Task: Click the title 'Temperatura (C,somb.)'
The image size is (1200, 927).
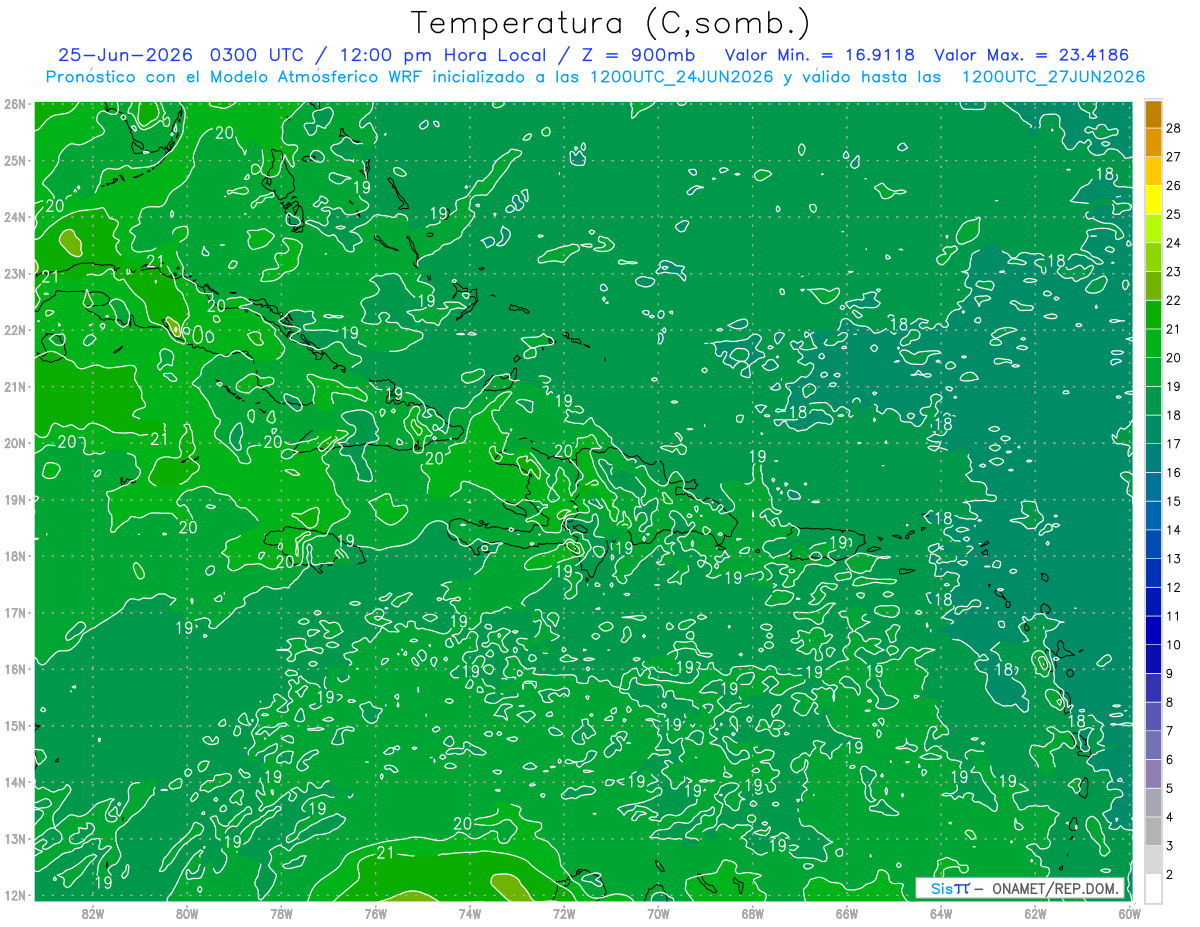Action: (611, 23)
